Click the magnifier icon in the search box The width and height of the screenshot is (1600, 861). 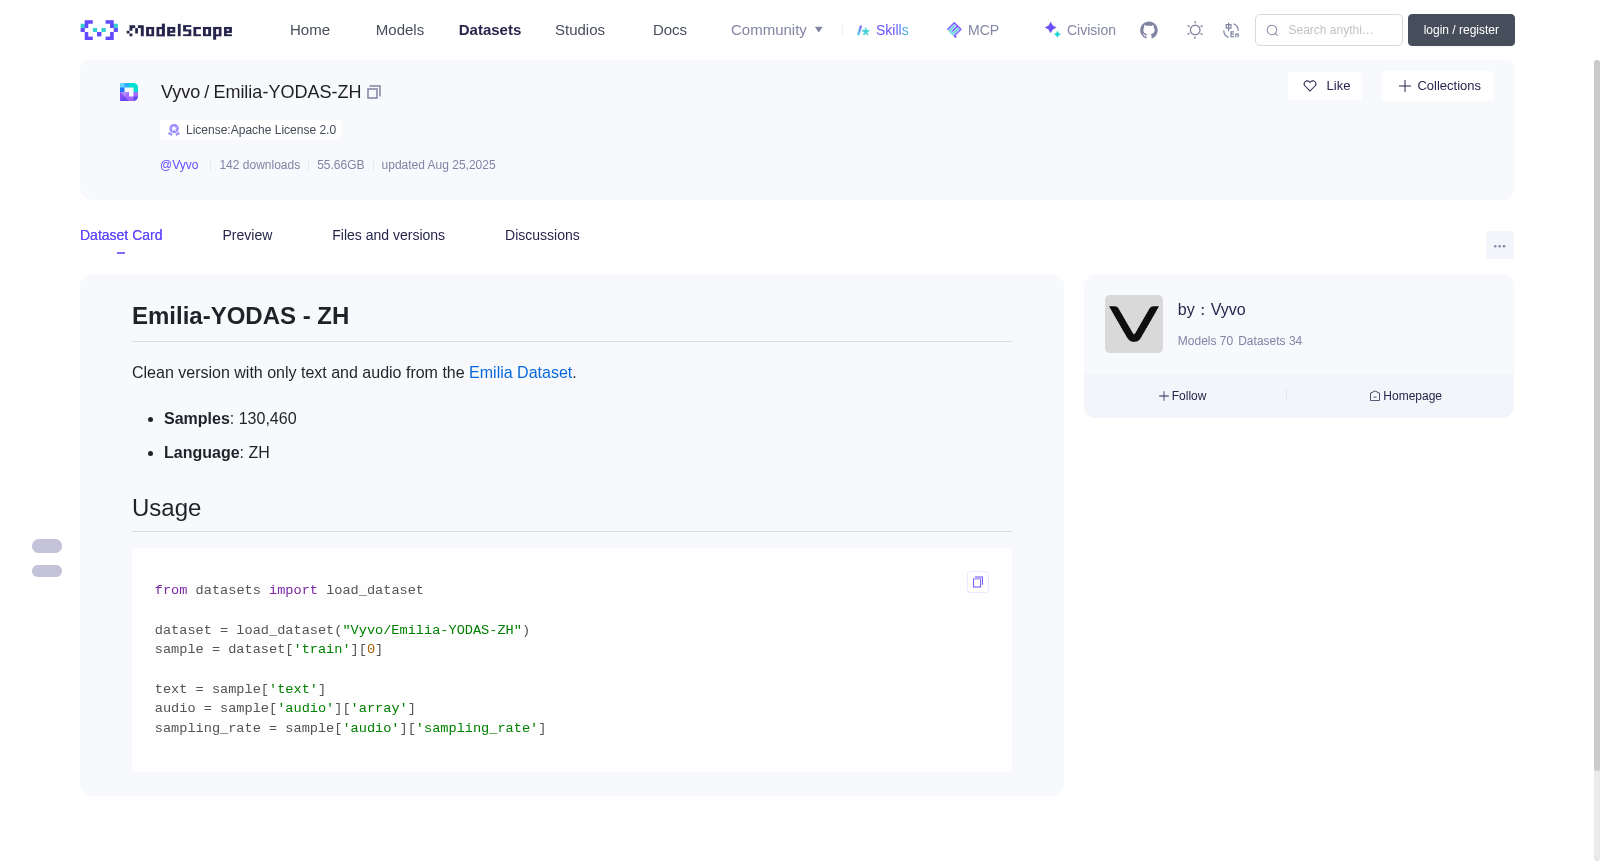(x=1272, y=30)
